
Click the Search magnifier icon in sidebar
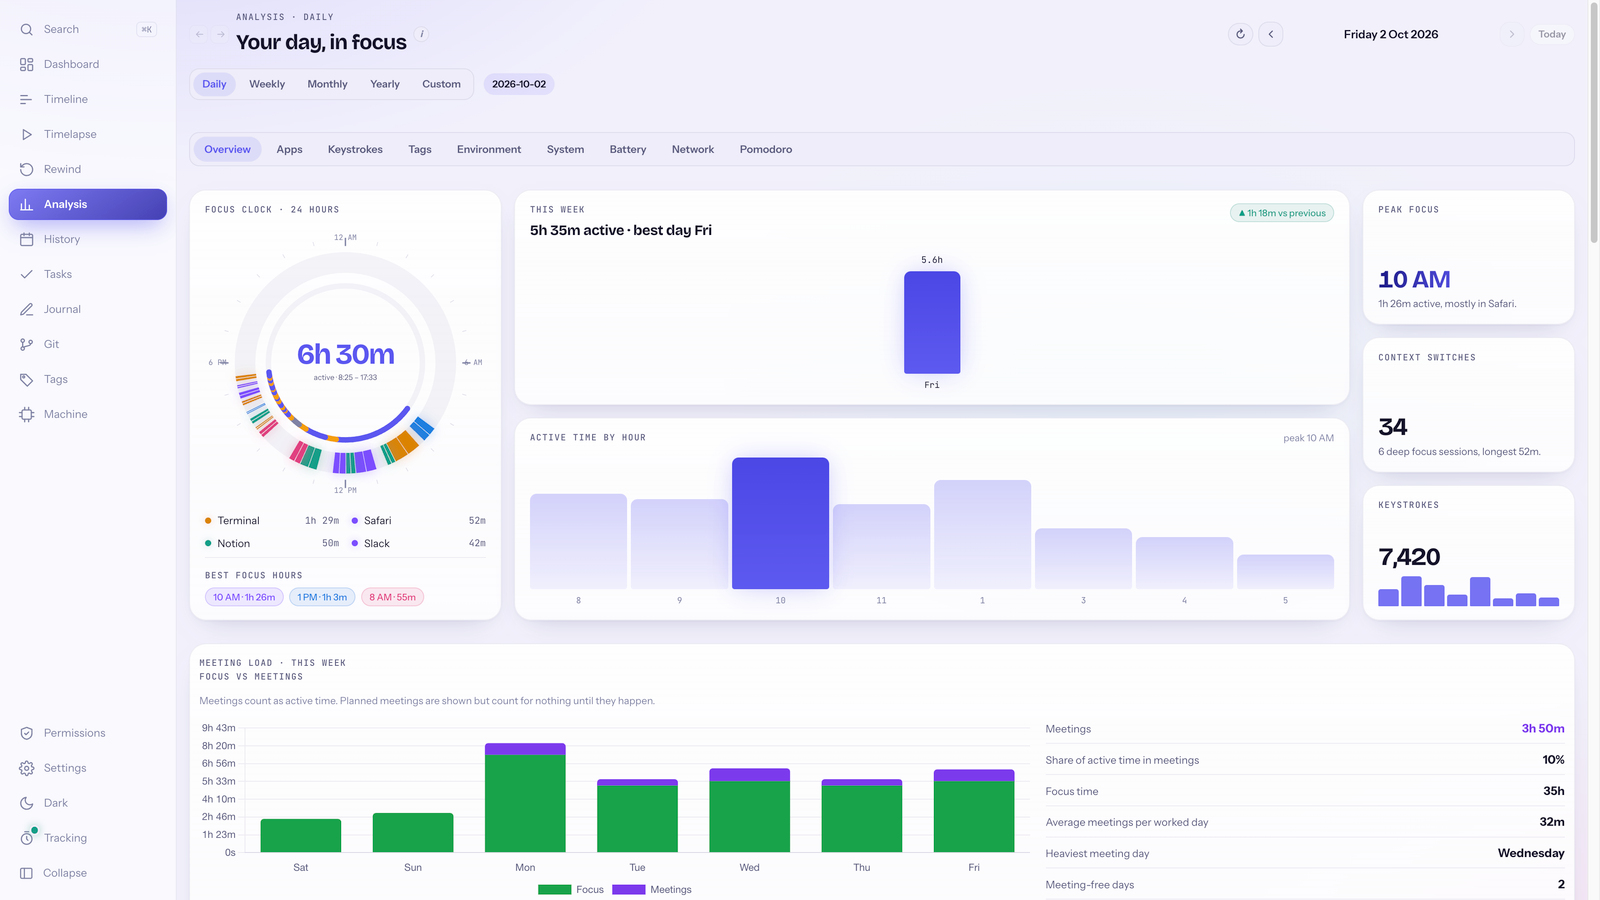27,29
